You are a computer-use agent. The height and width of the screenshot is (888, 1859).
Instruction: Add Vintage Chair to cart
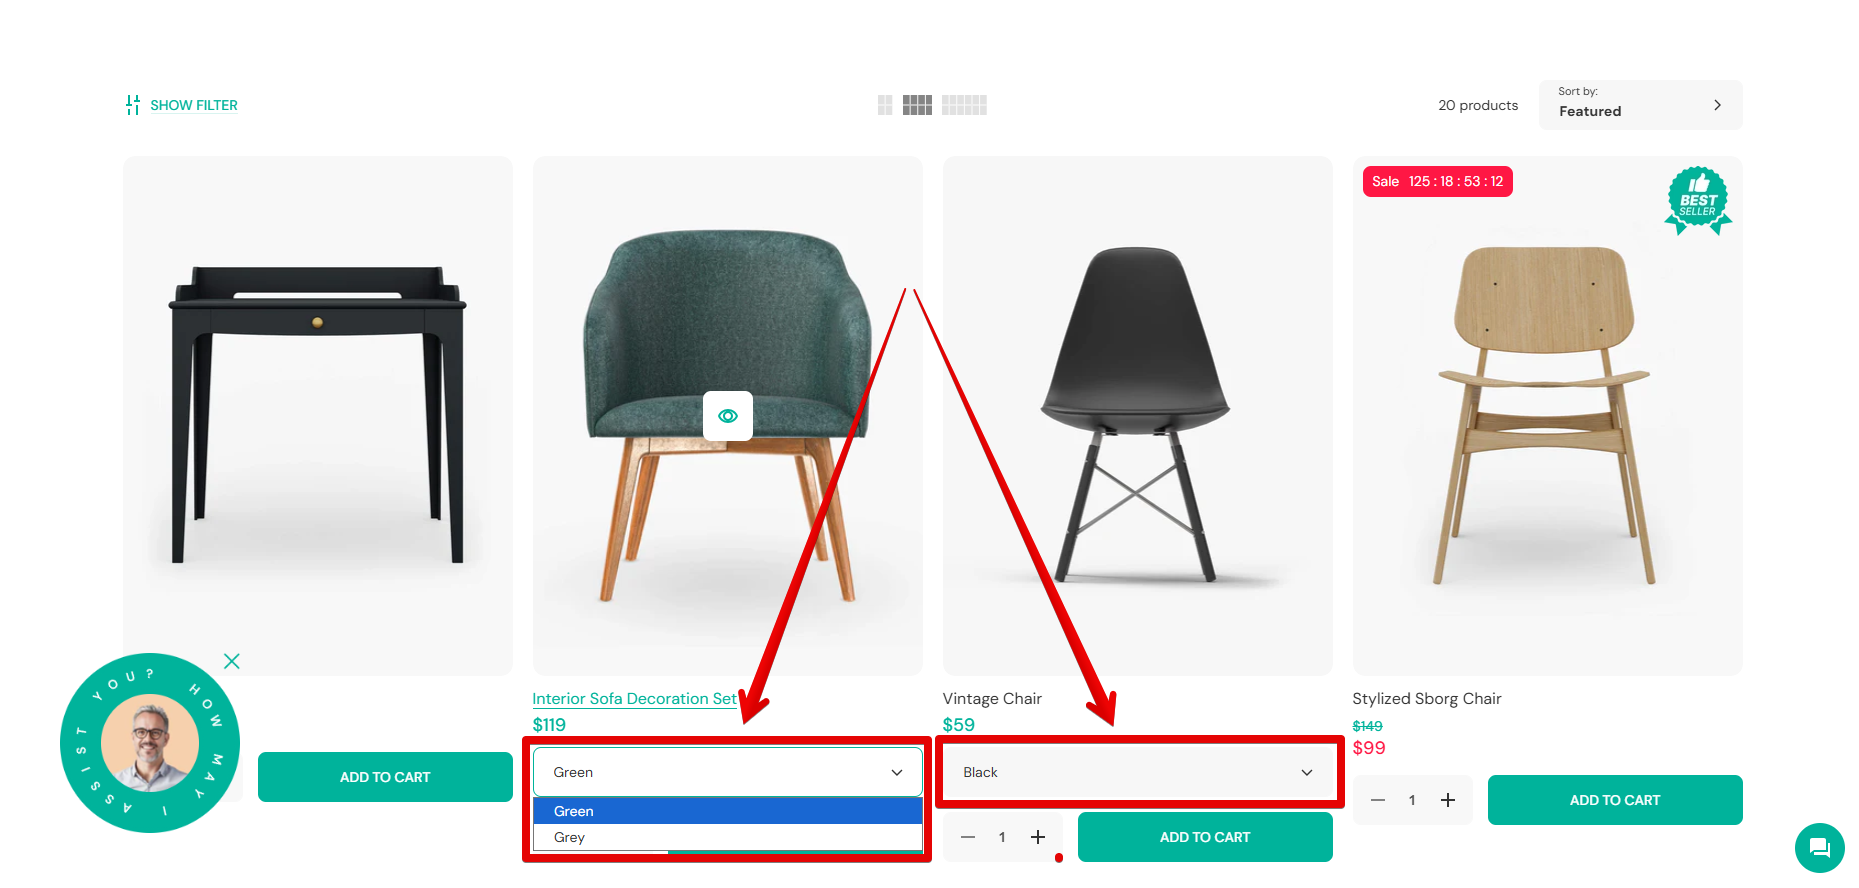[1205, 837]
